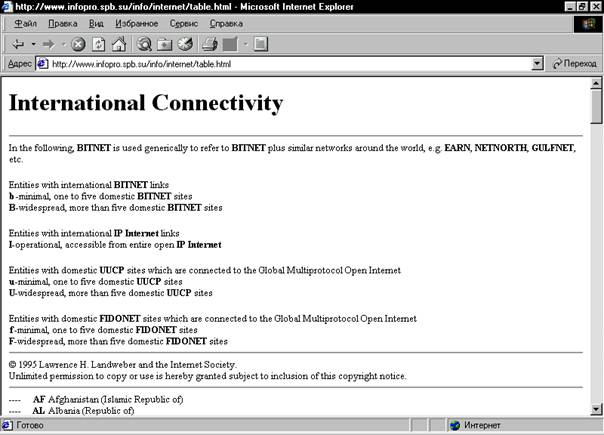Click the Переход go button
This screenshot has height=435, width=604.
click(575, 64)
